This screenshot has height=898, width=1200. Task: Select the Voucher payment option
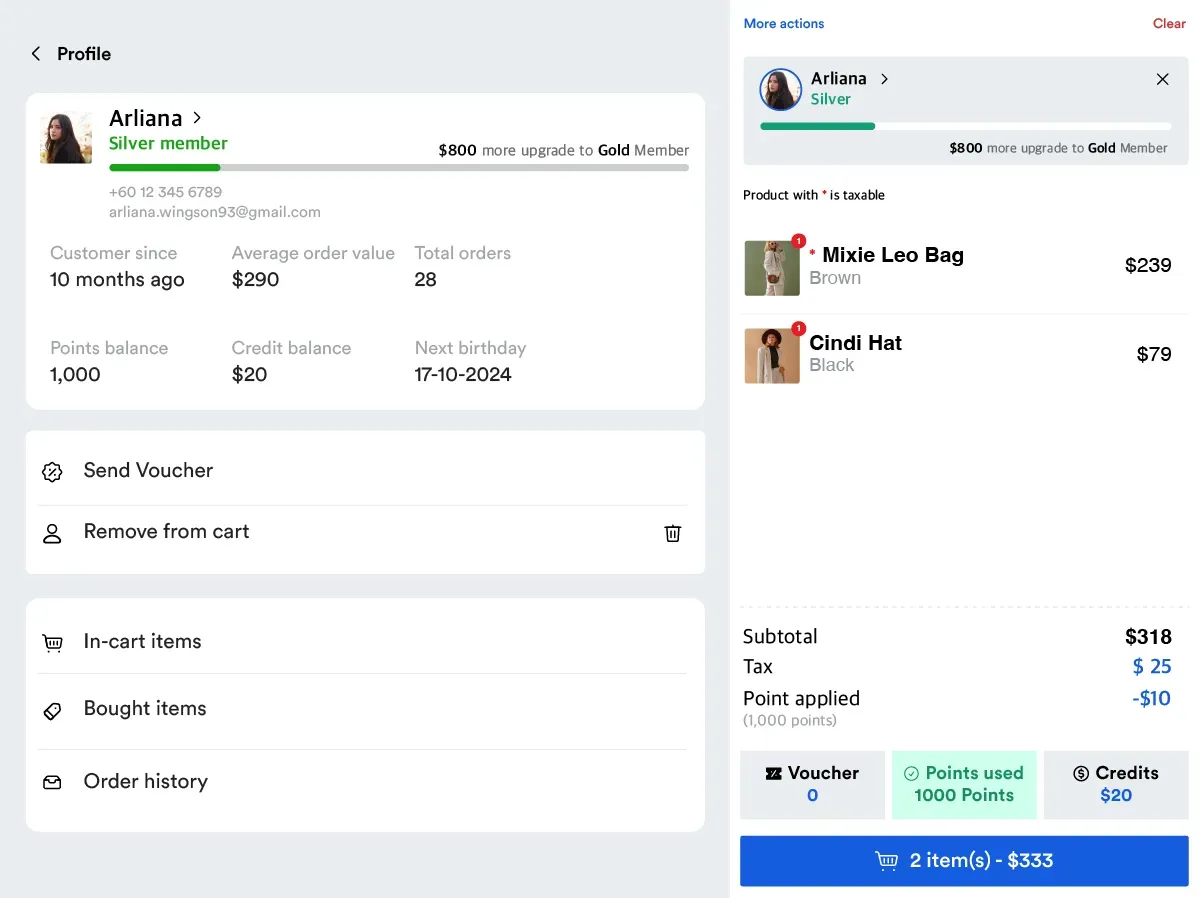(812, 784)
